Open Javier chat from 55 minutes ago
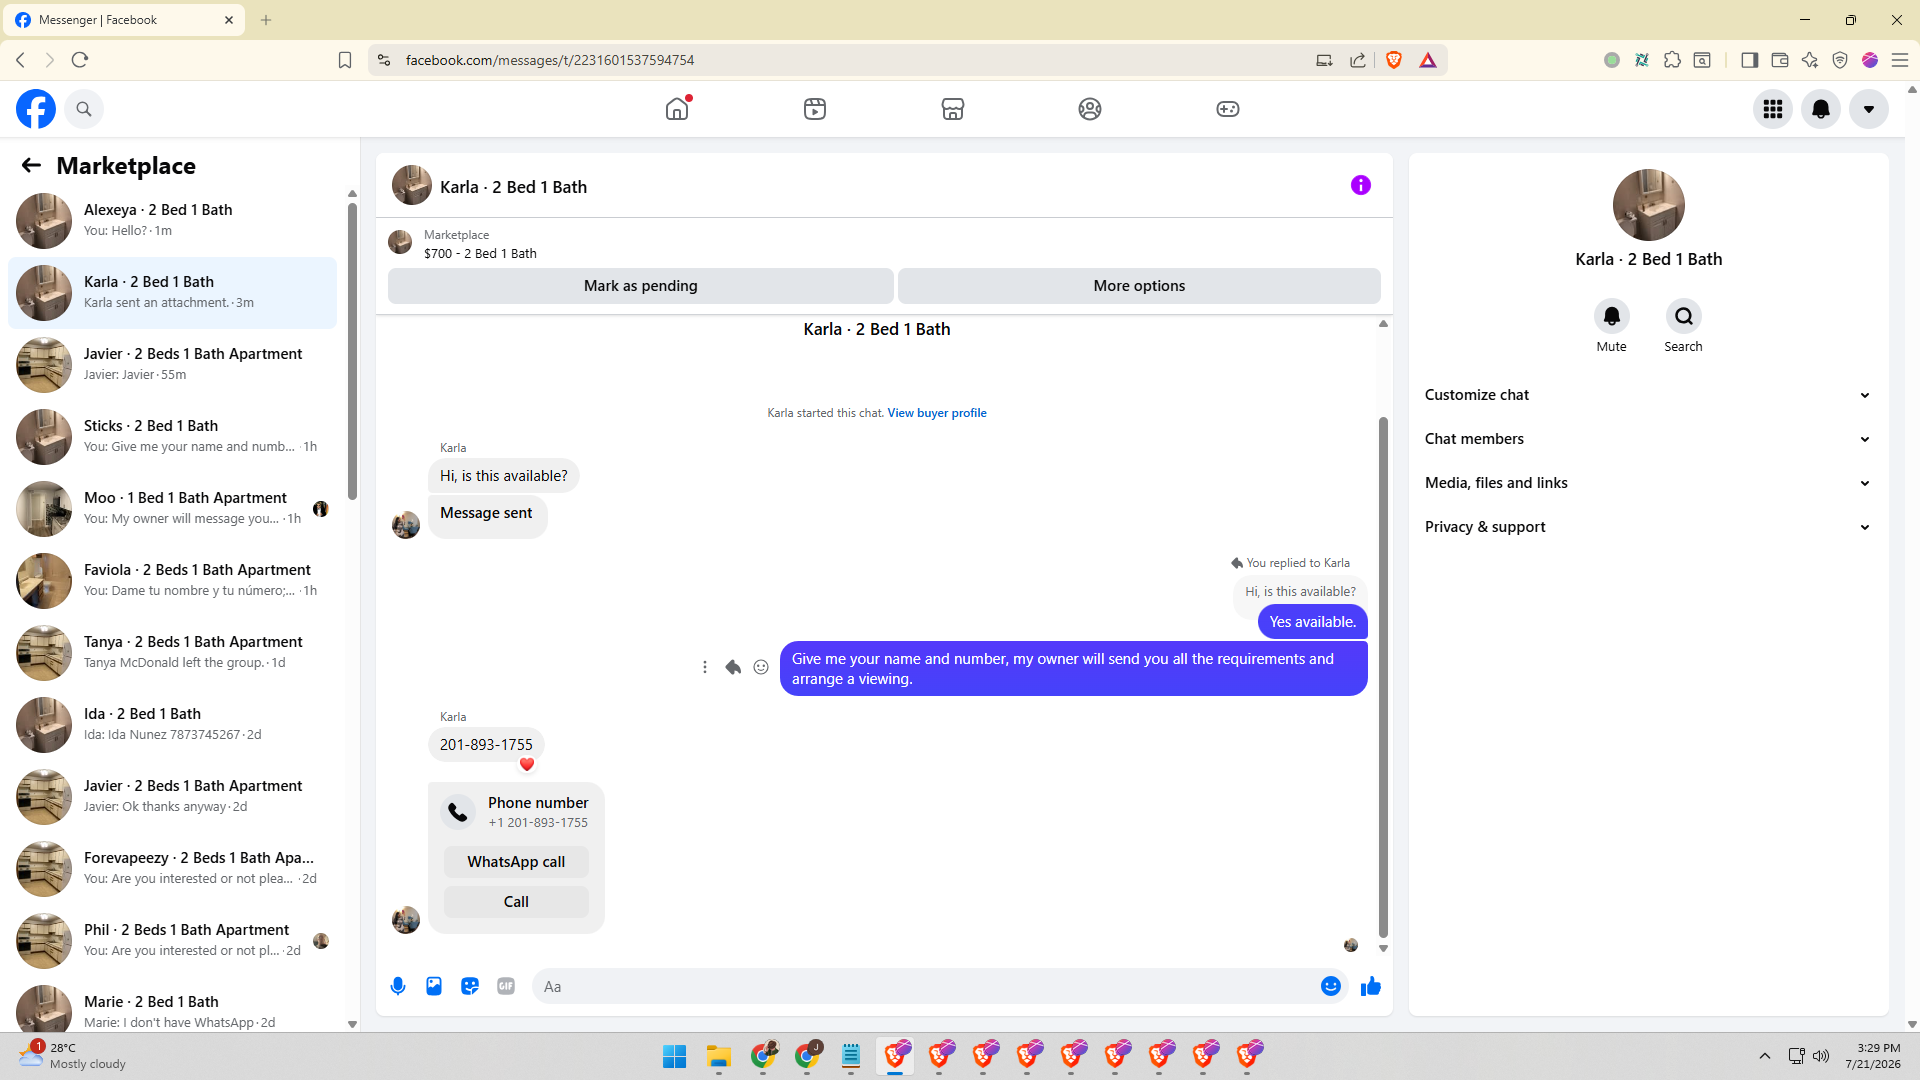The width and height of the screenshot is (1920, 1080). pyautogui.click(x=172, y=365)
